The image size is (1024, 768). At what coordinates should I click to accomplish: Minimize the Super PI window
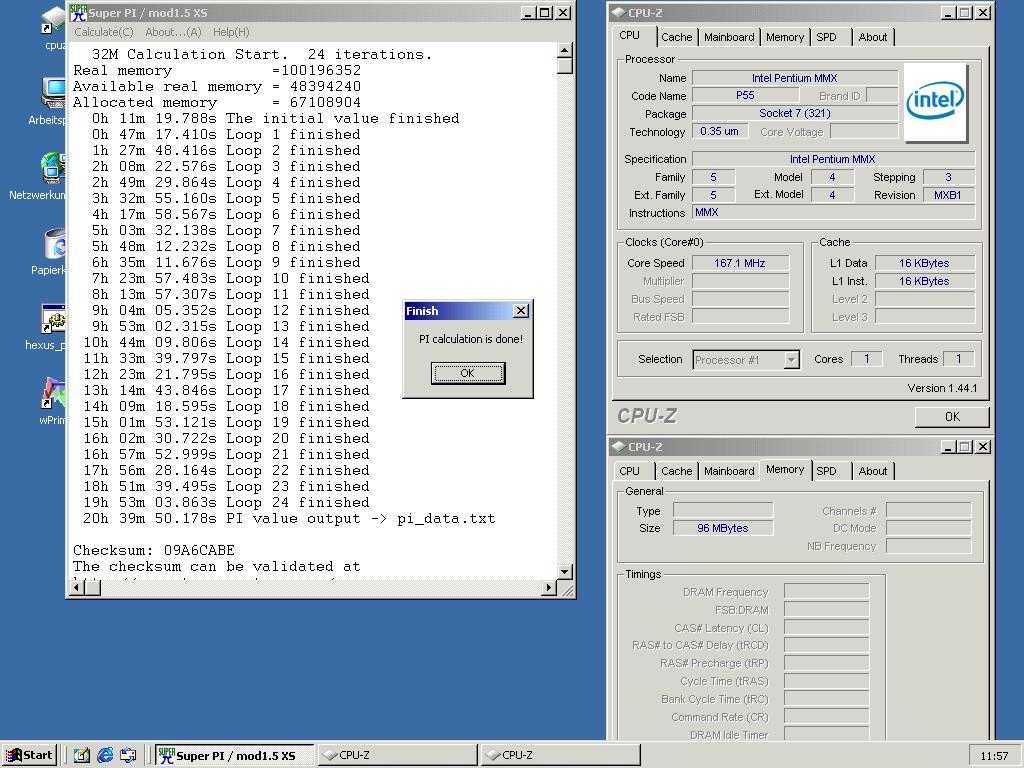[529, 13]
